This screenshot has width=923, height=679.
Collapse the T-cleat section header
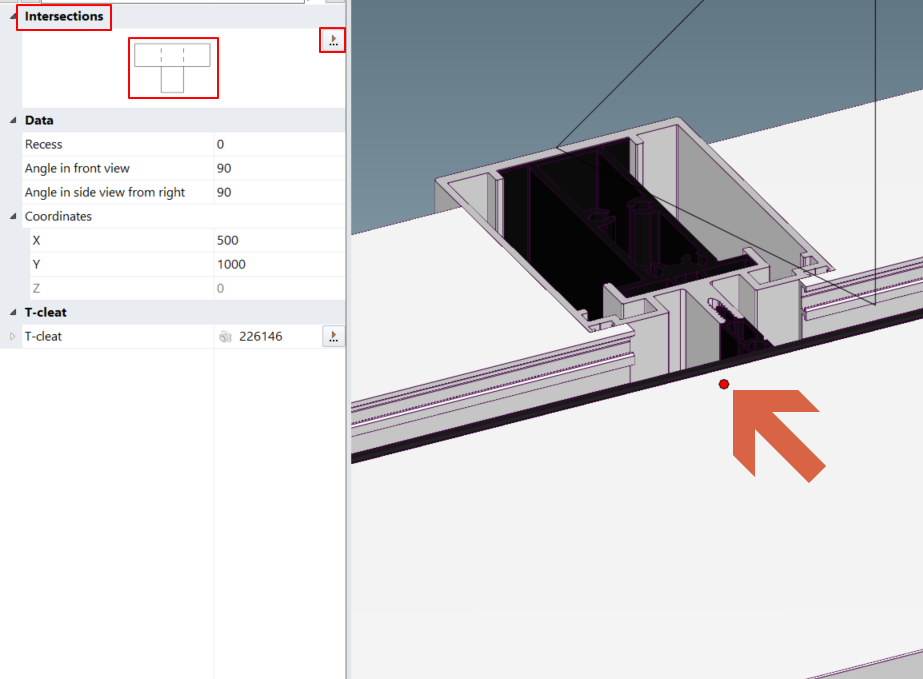pos(13,312)
